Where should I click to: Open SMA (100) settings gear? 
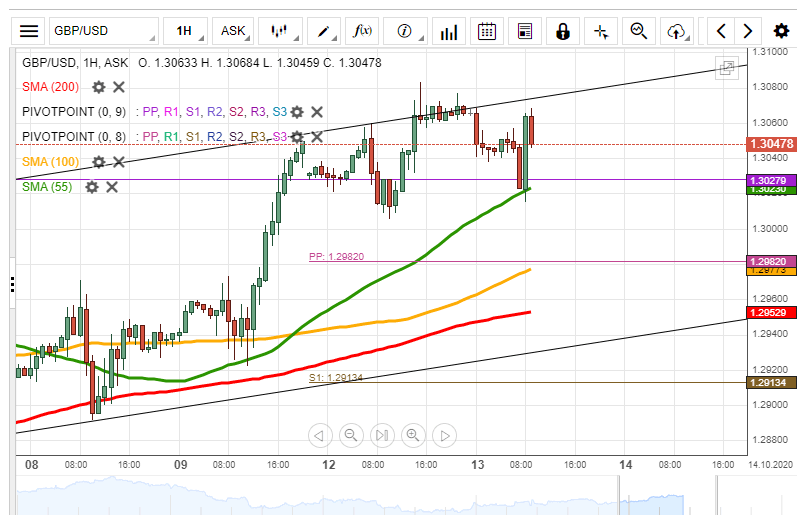[x=99, y=162]
